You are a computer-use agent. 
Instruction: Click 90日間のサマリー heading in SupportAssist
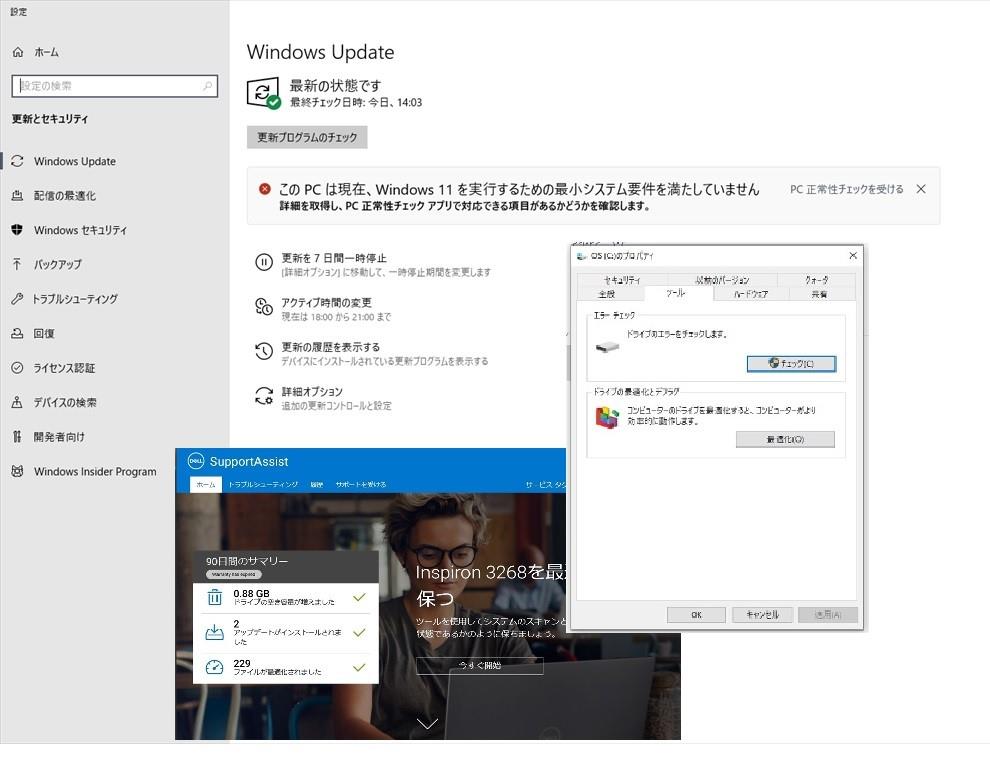247,560
